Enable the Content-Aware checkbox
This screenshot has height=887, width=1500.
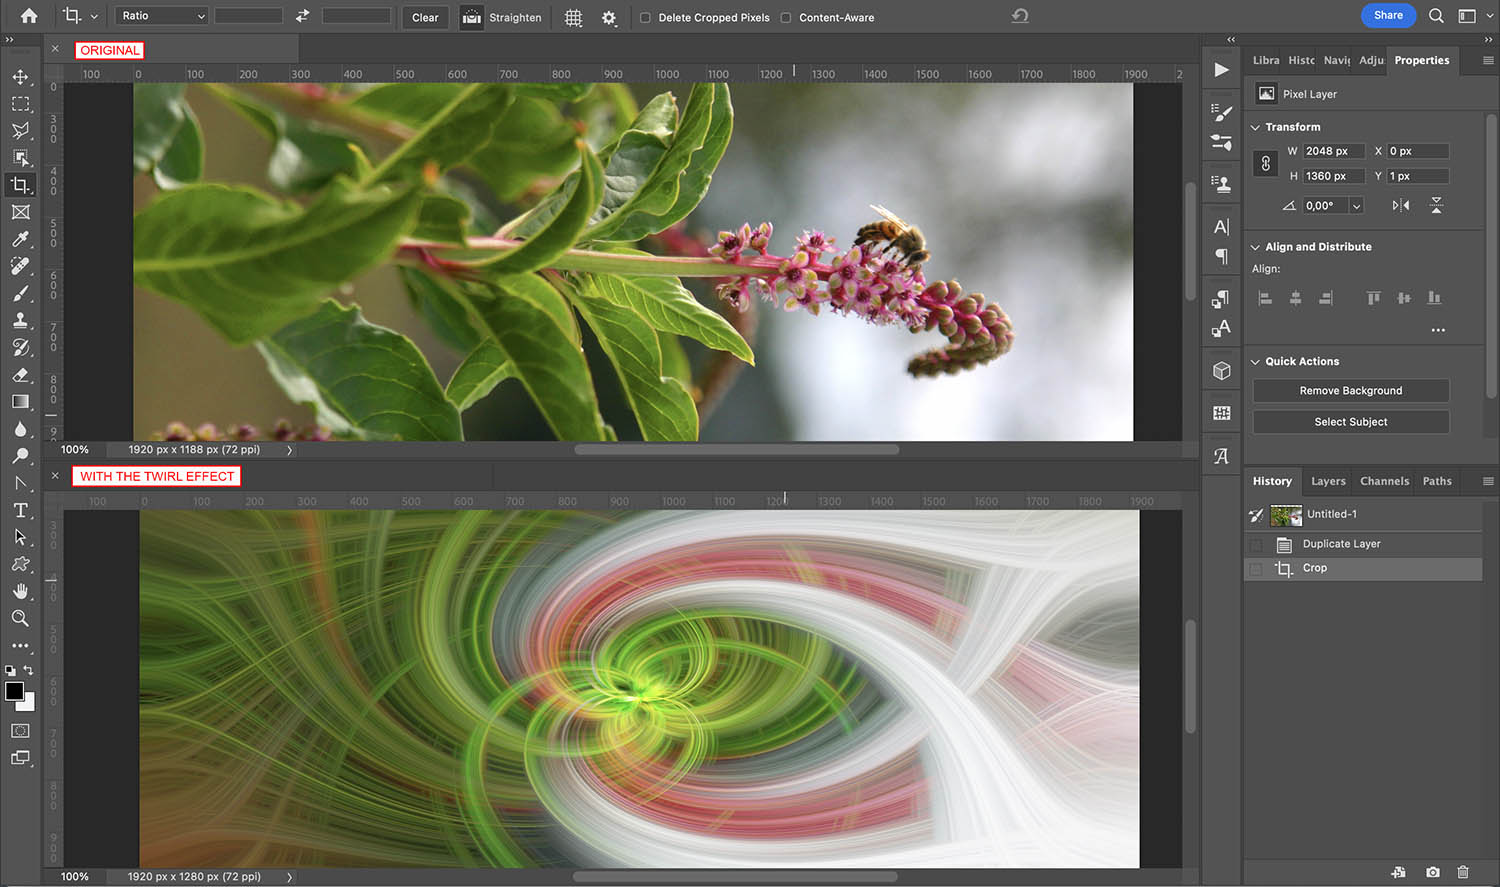tap(788, 17)
